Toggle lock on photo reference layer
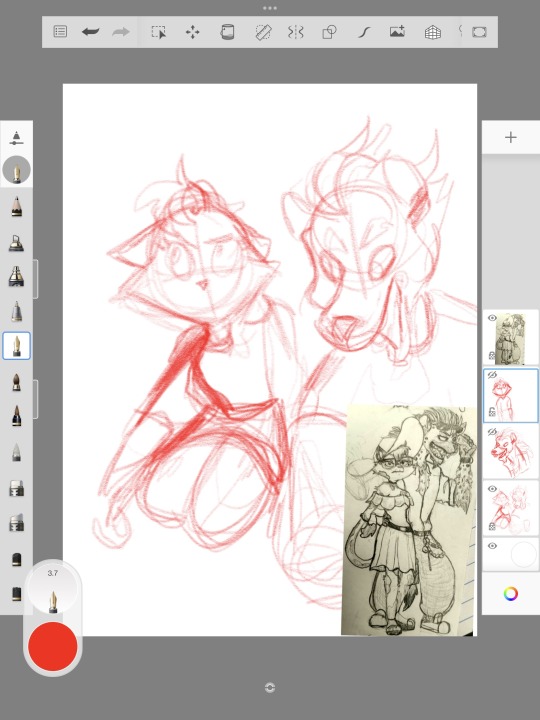 (x=492, y=355)
